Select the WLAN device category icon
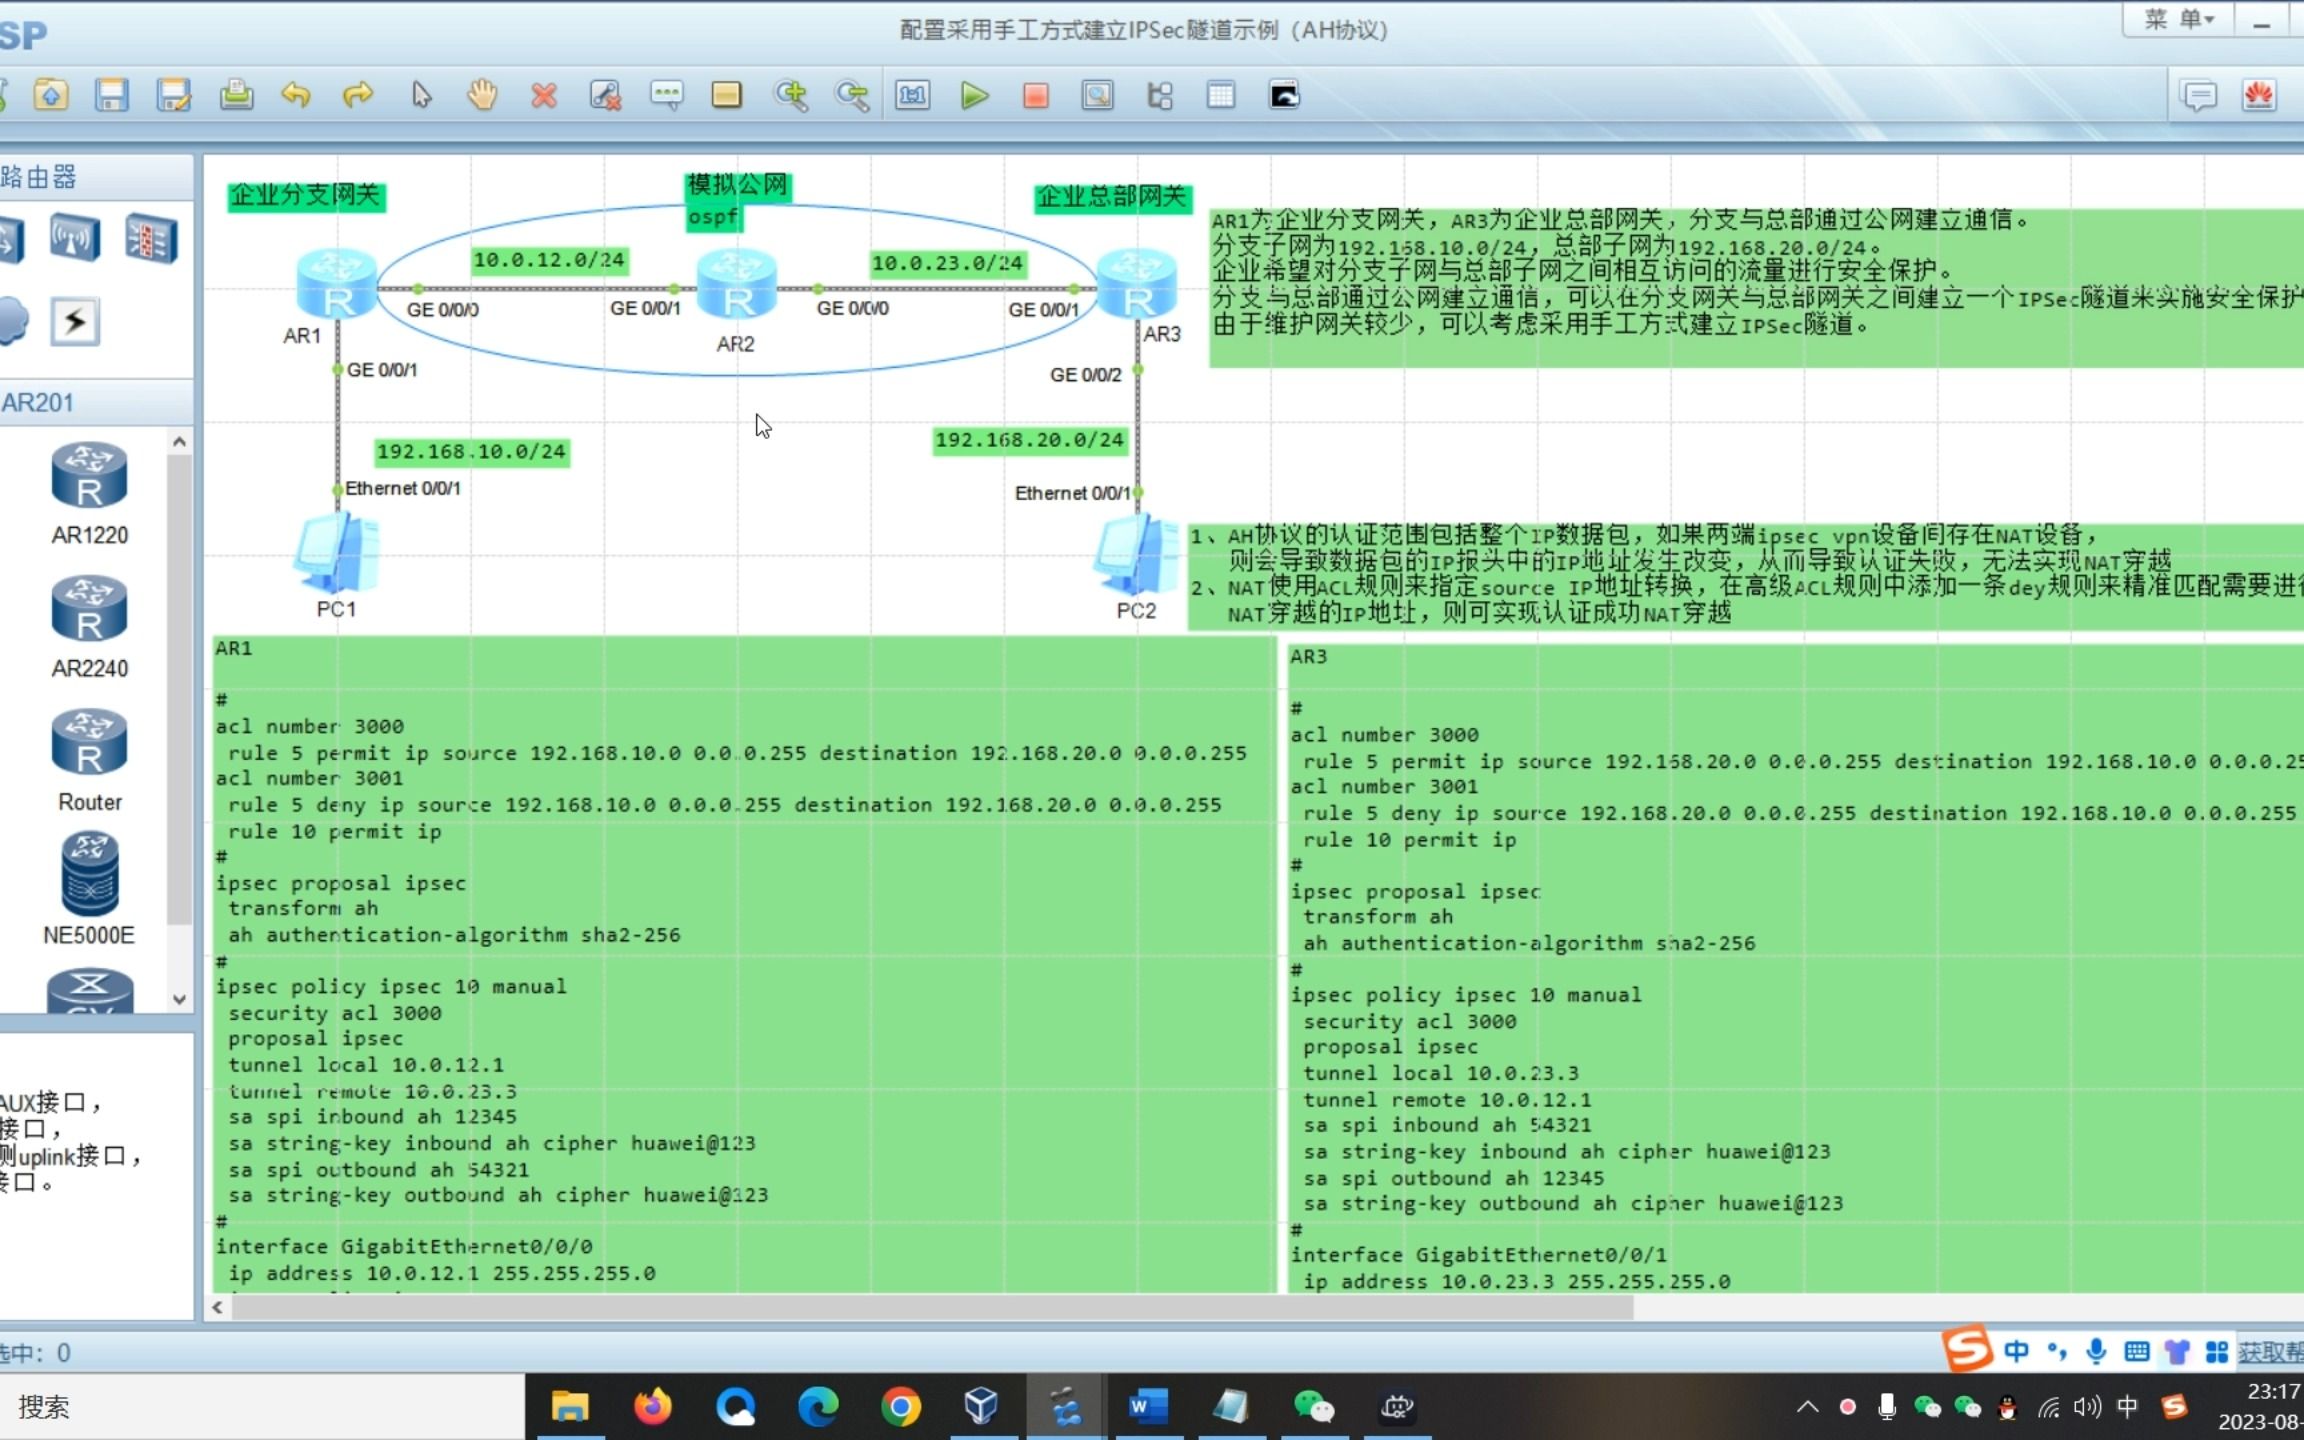The height and width of the screenshot is (1440, 2304). (75, 239)
